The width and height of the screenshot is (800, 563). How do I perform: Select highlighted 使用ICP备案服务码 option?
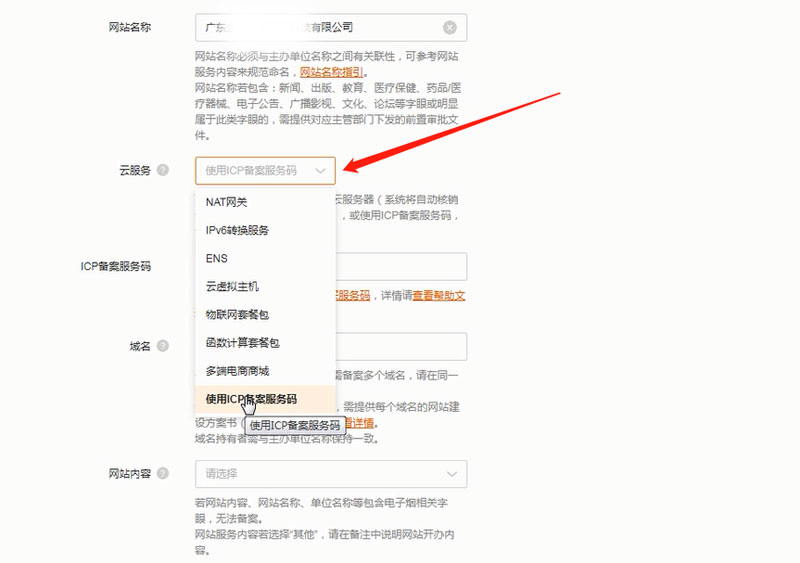pyautogui.click(x=251, y=399)
